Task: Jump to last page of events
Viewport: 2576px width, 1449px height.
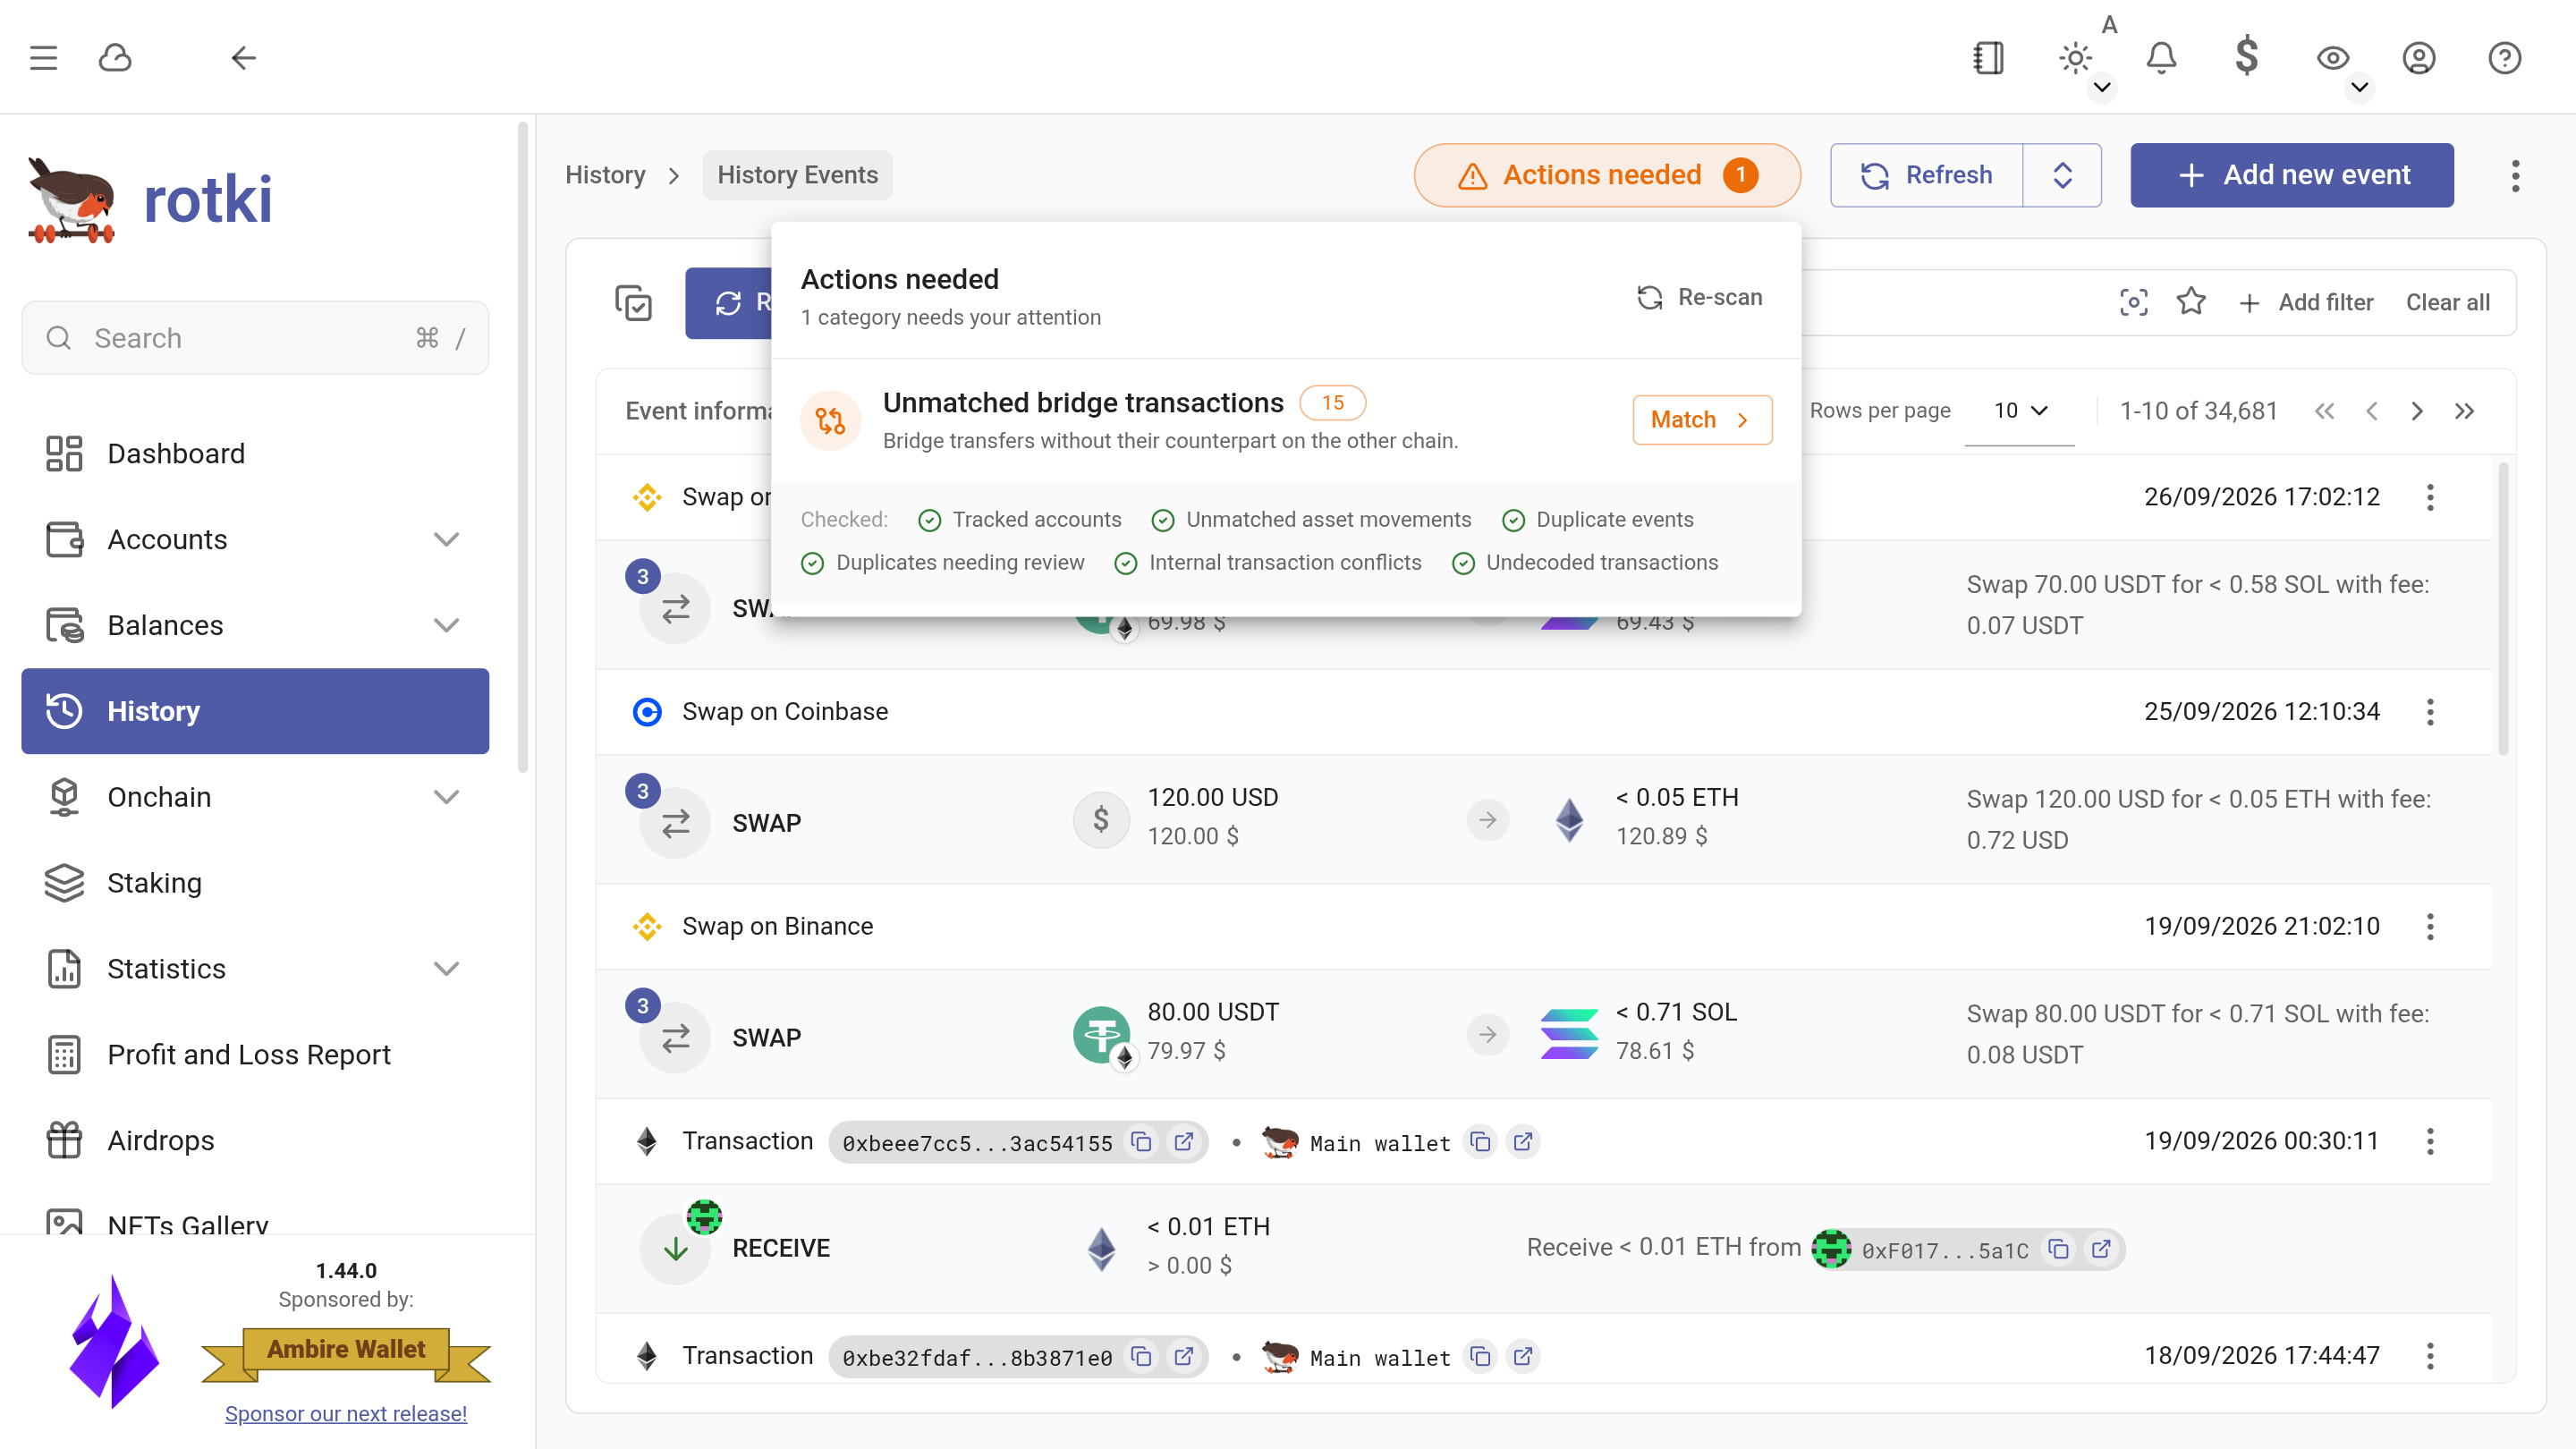Action: click(x=2464, y=411)
